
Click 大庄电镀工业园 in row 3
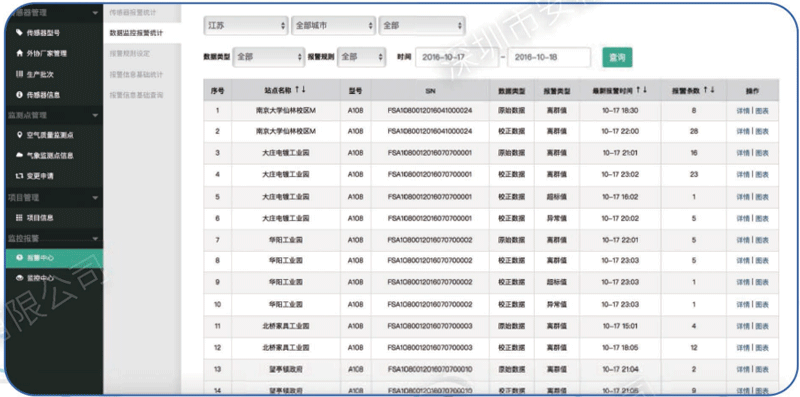(x=286, y=153)
